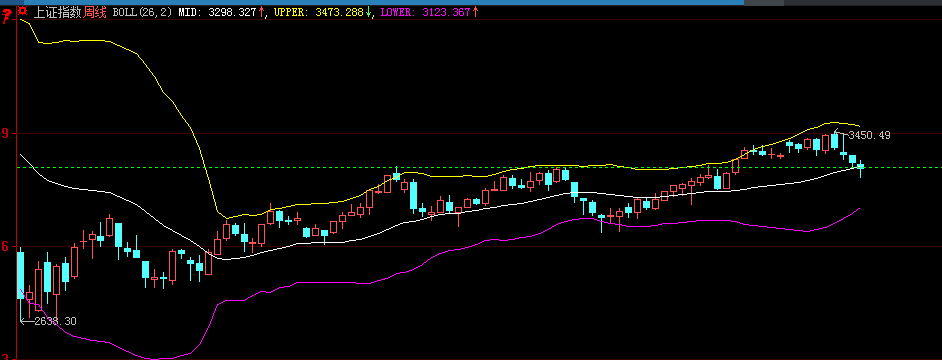The width and height of the screenshot is (942, 360).
Task: Click the yellow UPPER: 3473.288 readout
Action: tap(318, 12)
